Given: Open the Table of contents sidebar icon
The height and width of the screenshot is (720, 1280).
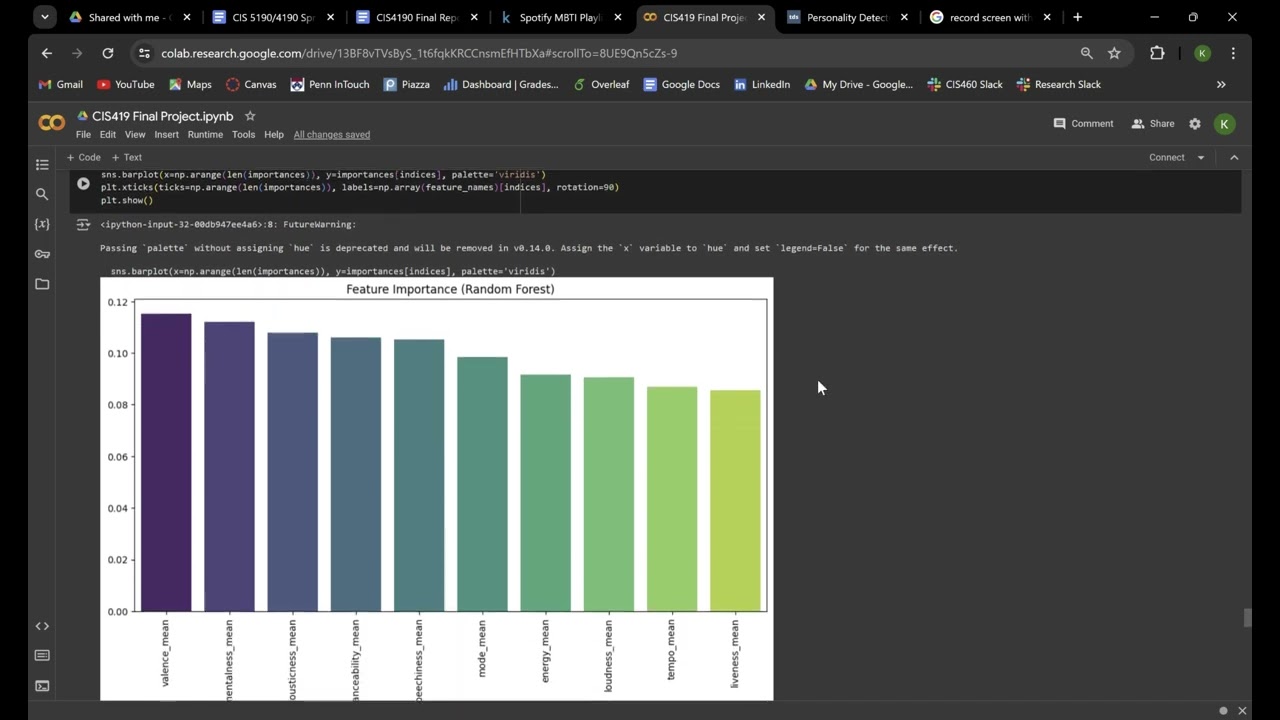Looking at the screenshot, I should [x=42, y=164].
